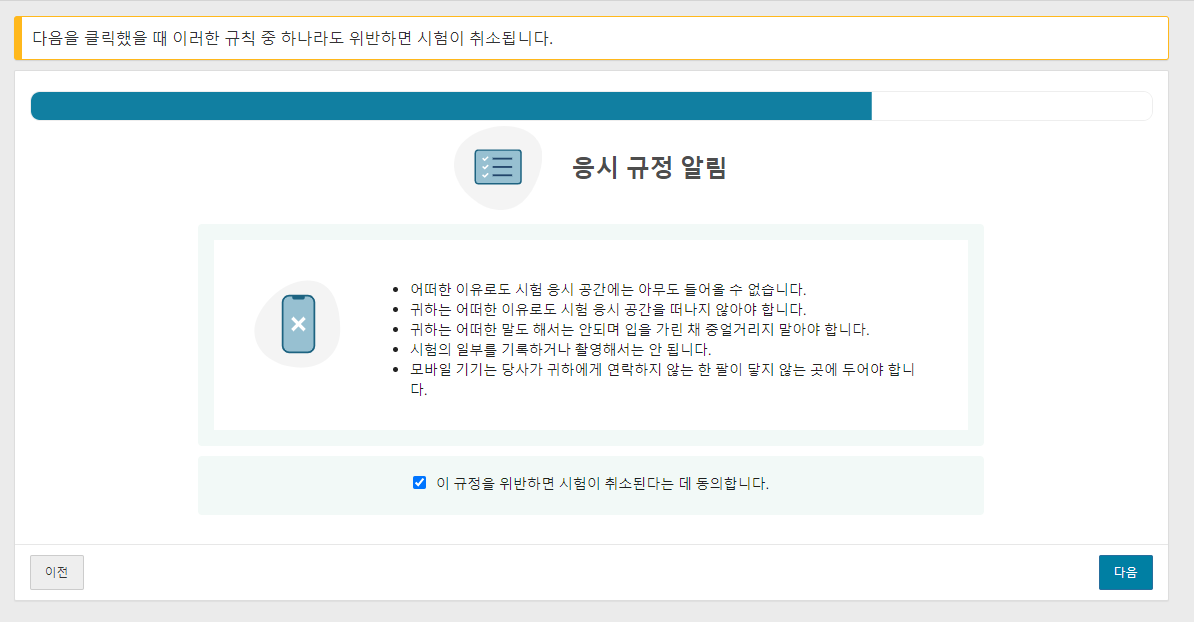The width and height of the screenshot is (1194, 622).
Task: Click the warning banner about 시험이 취소됩니다
Action: (x=592, y=38)
